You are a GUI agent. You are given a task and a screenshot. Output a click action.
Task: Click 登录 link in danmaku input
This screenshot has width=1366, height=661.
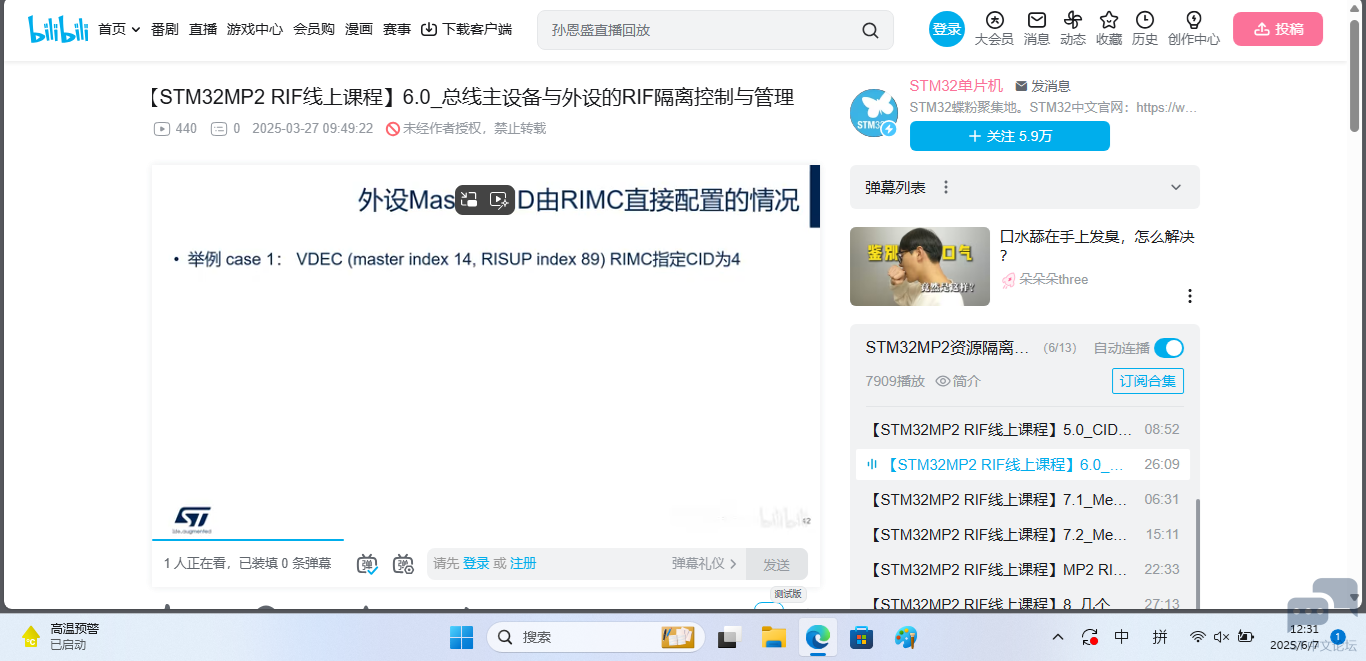(x=476, y=564)
